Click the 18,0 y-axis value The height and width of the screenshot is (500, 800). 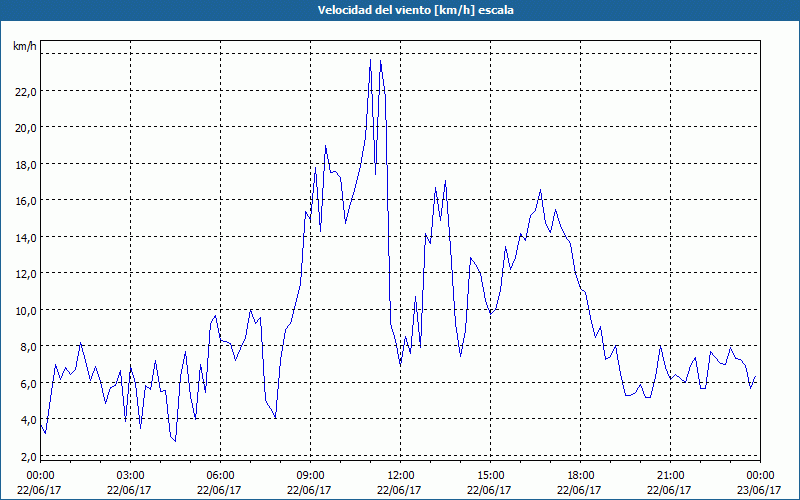tap(26, 165)
